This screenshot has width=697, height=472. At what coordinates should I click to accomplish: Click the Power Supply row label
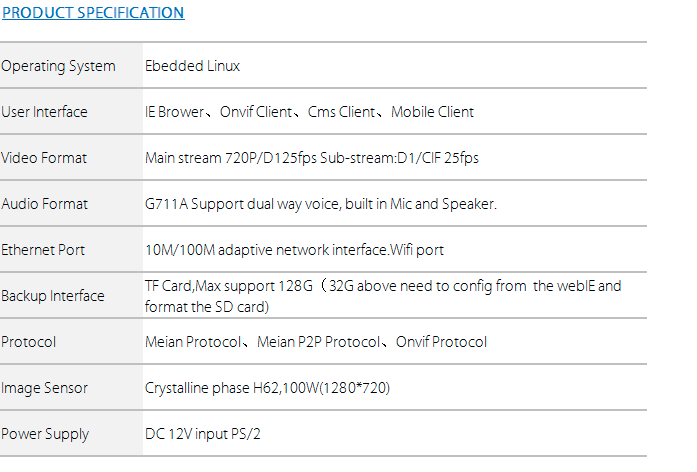pos(44,434)
